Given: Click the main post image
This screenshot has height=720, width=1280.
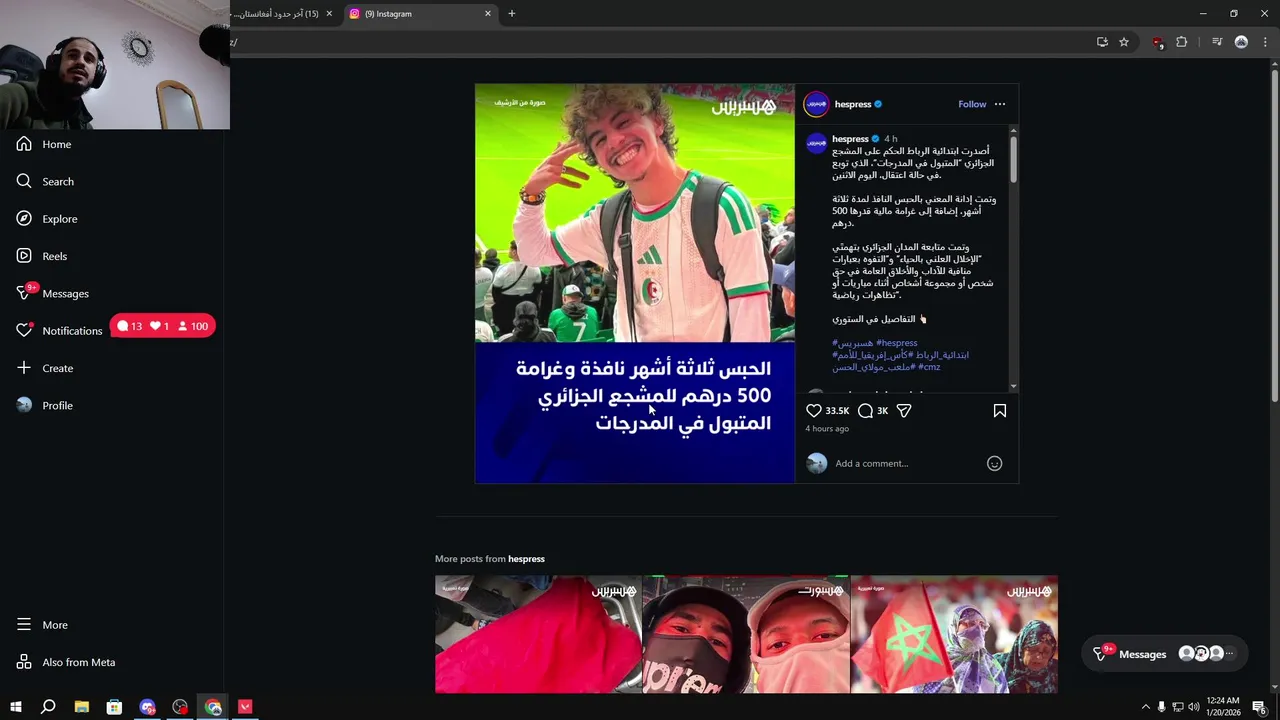Looking at the screenshot, I should 635,284.
